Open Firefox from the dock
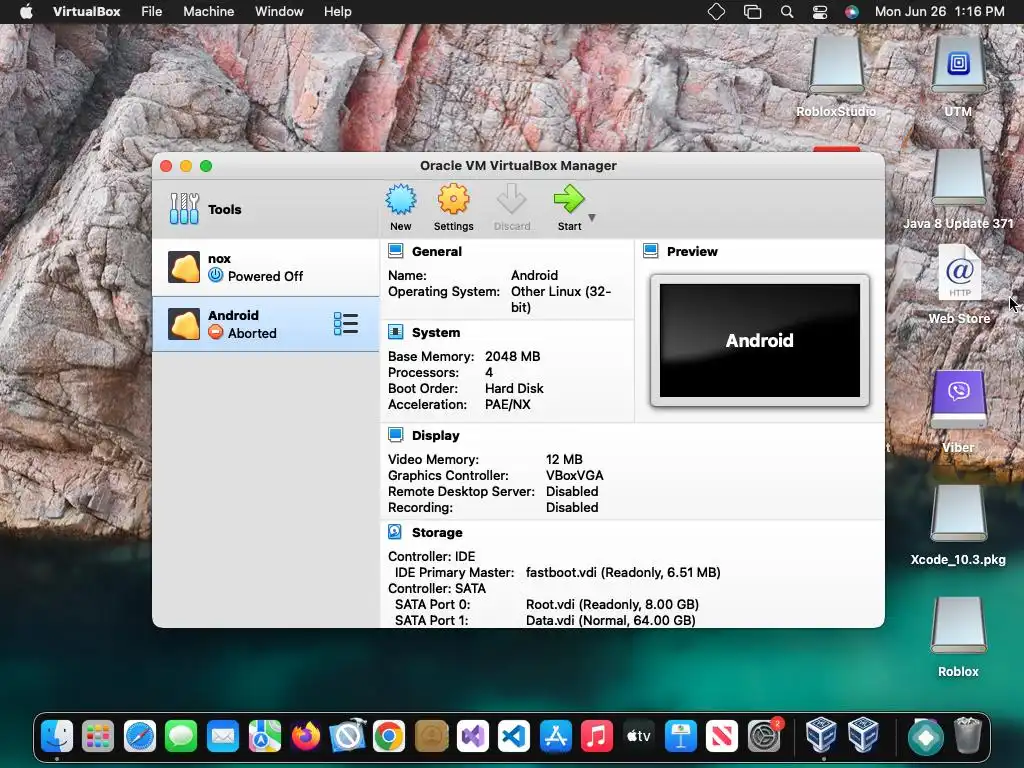Image resolution: width=1024 pixels, height=768 pixels. click(306, 736)
